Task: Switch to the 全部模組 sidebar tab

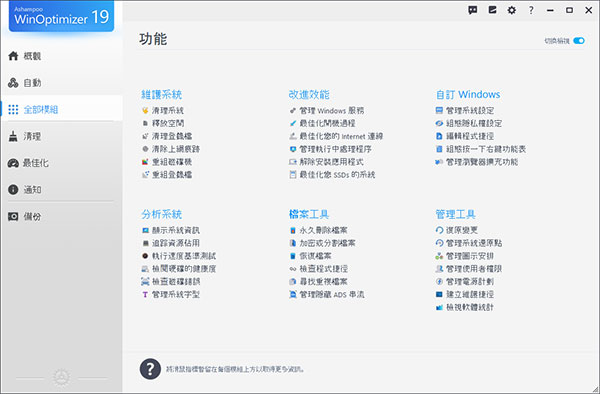Action: [62, 109]
